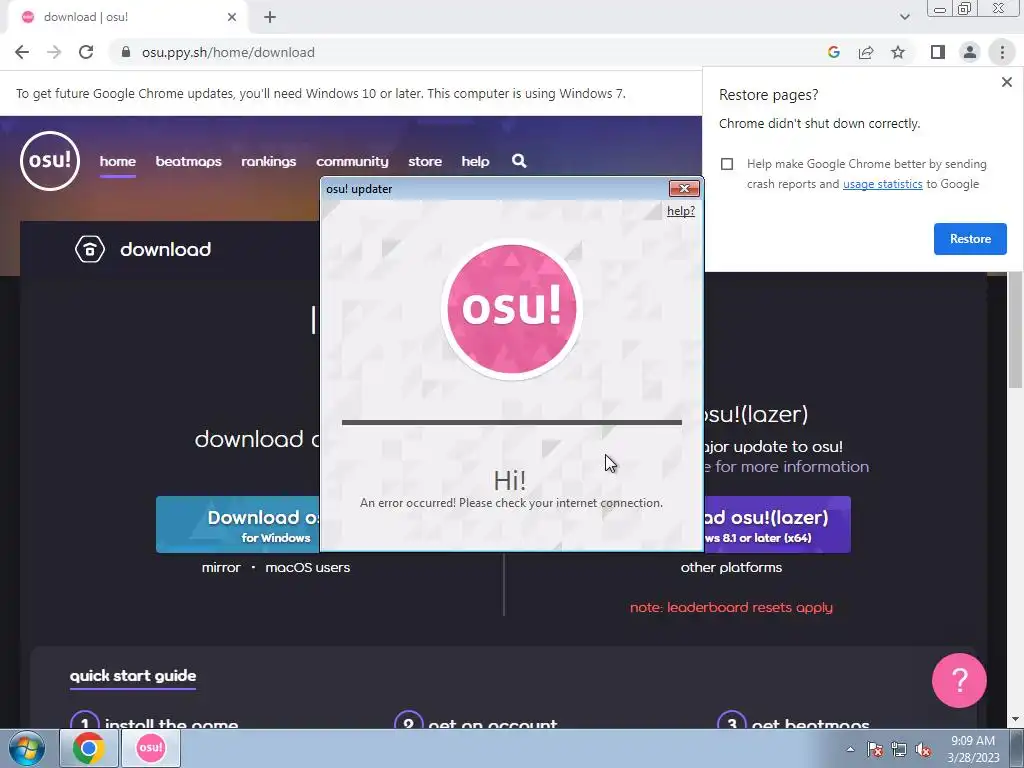Screen dimensions: 1024x768
Task: Click the Google icon in address bar
Action: pos(833,52)
